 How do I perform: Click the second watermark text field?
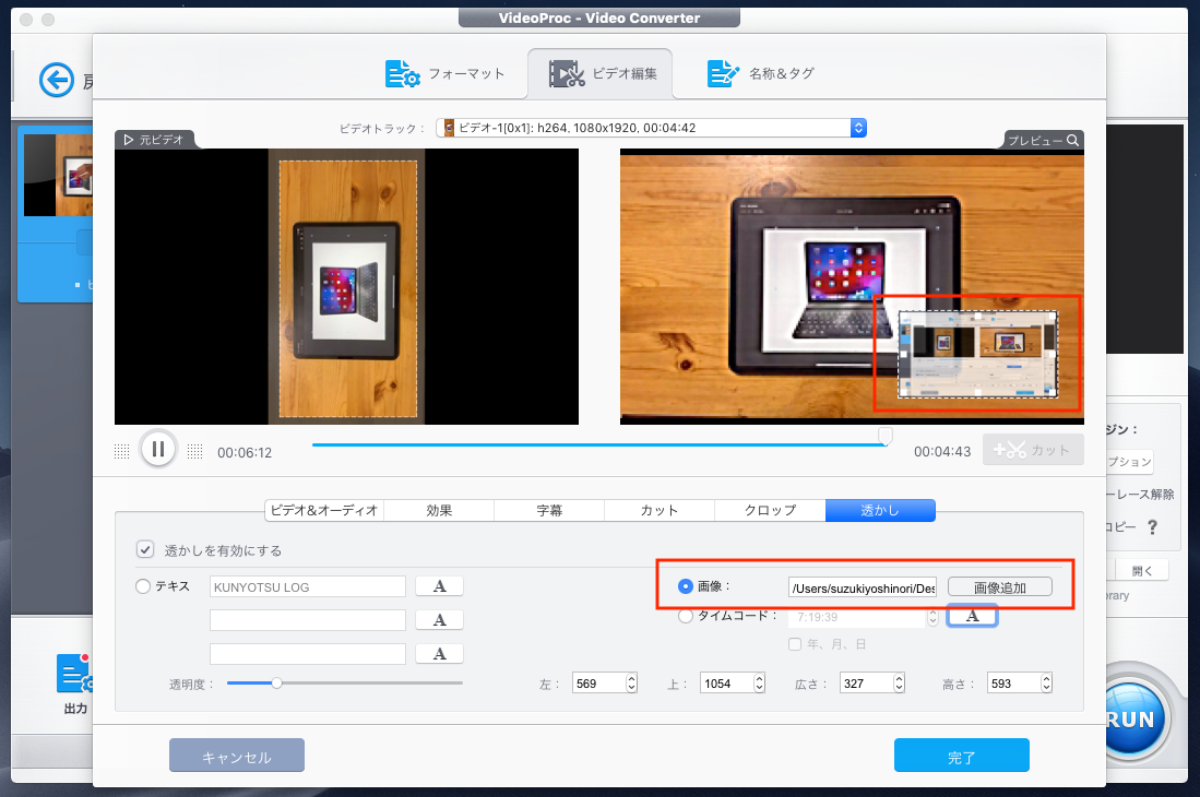coord(308,620)
